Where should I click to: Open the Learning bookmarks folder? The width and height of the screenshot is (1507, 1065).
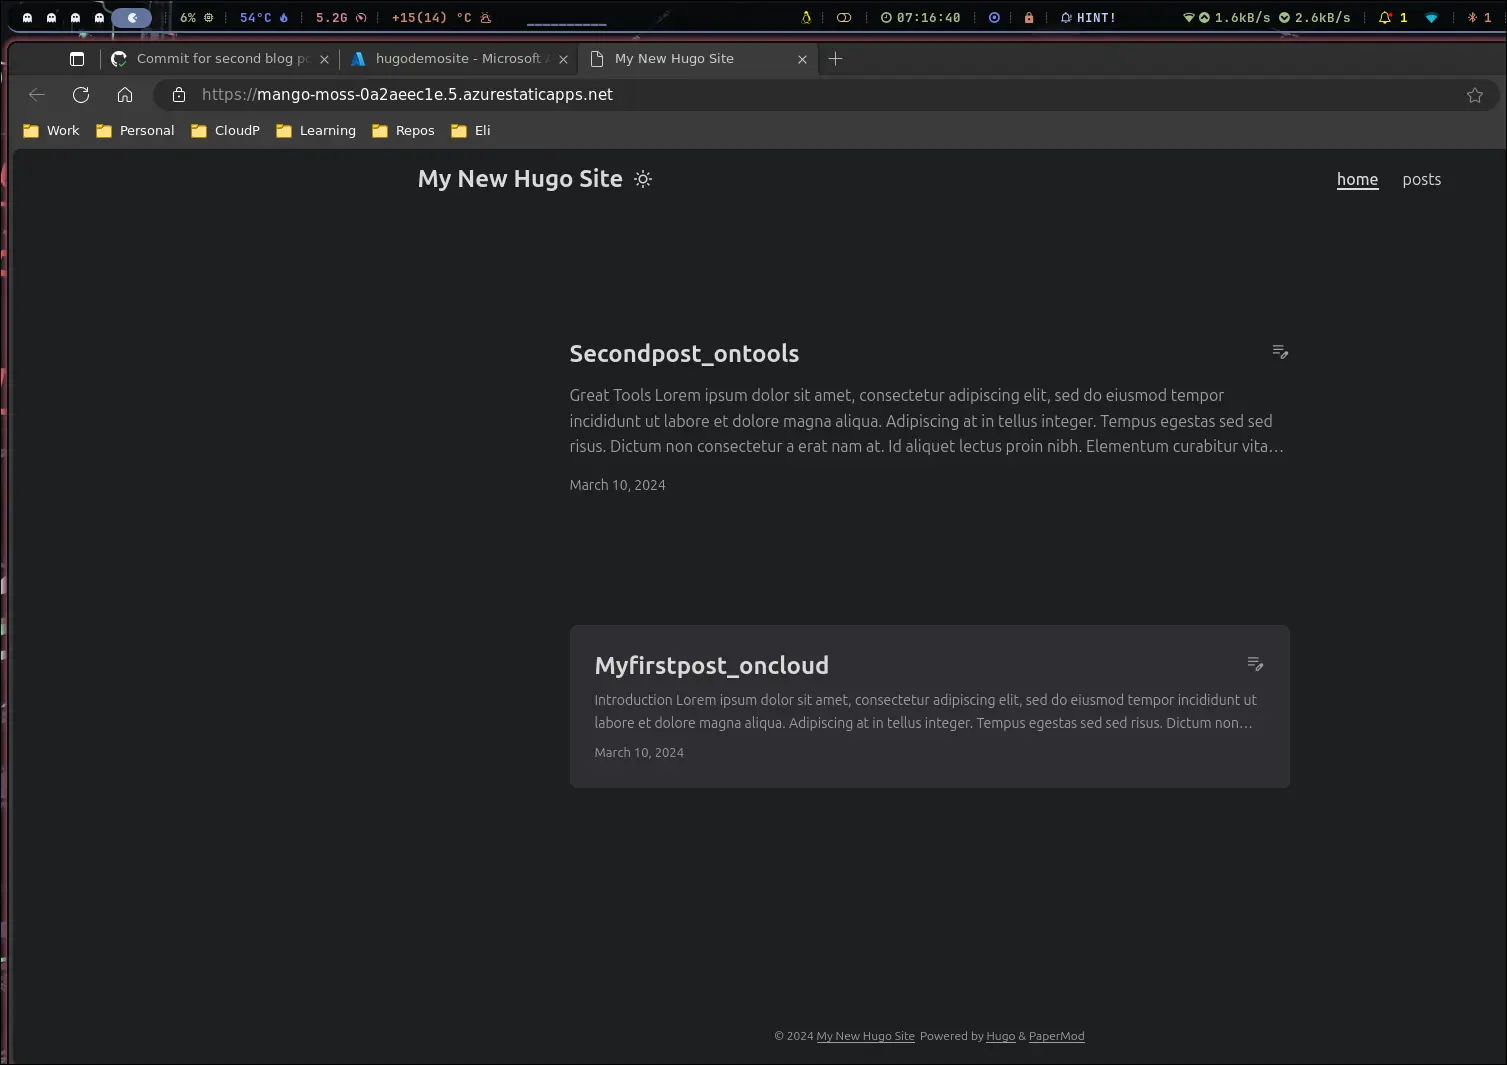316,131
